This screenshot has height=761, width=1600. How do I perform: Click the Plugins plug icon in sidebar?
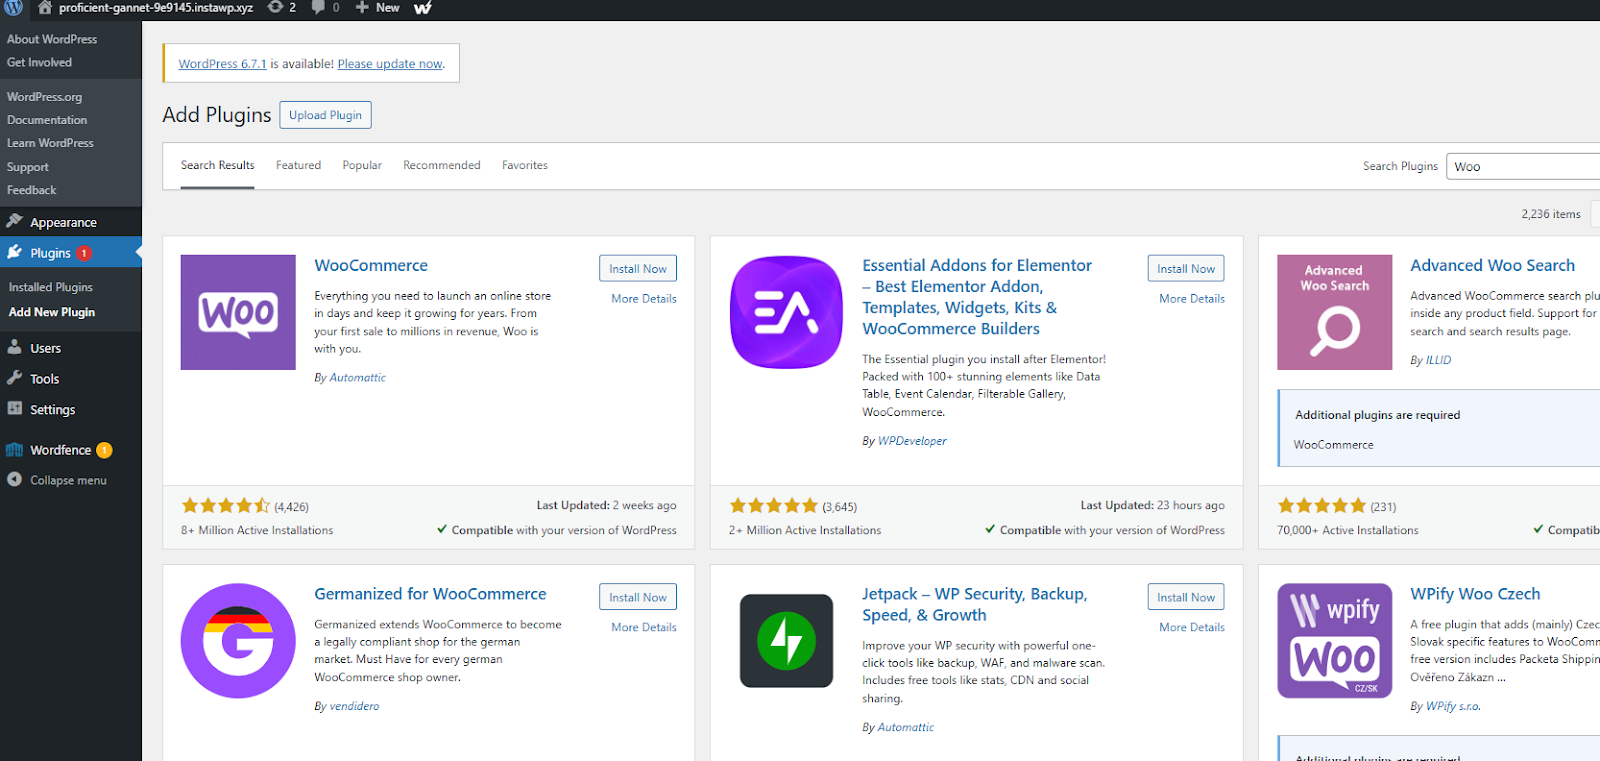(x=15, y=252)
